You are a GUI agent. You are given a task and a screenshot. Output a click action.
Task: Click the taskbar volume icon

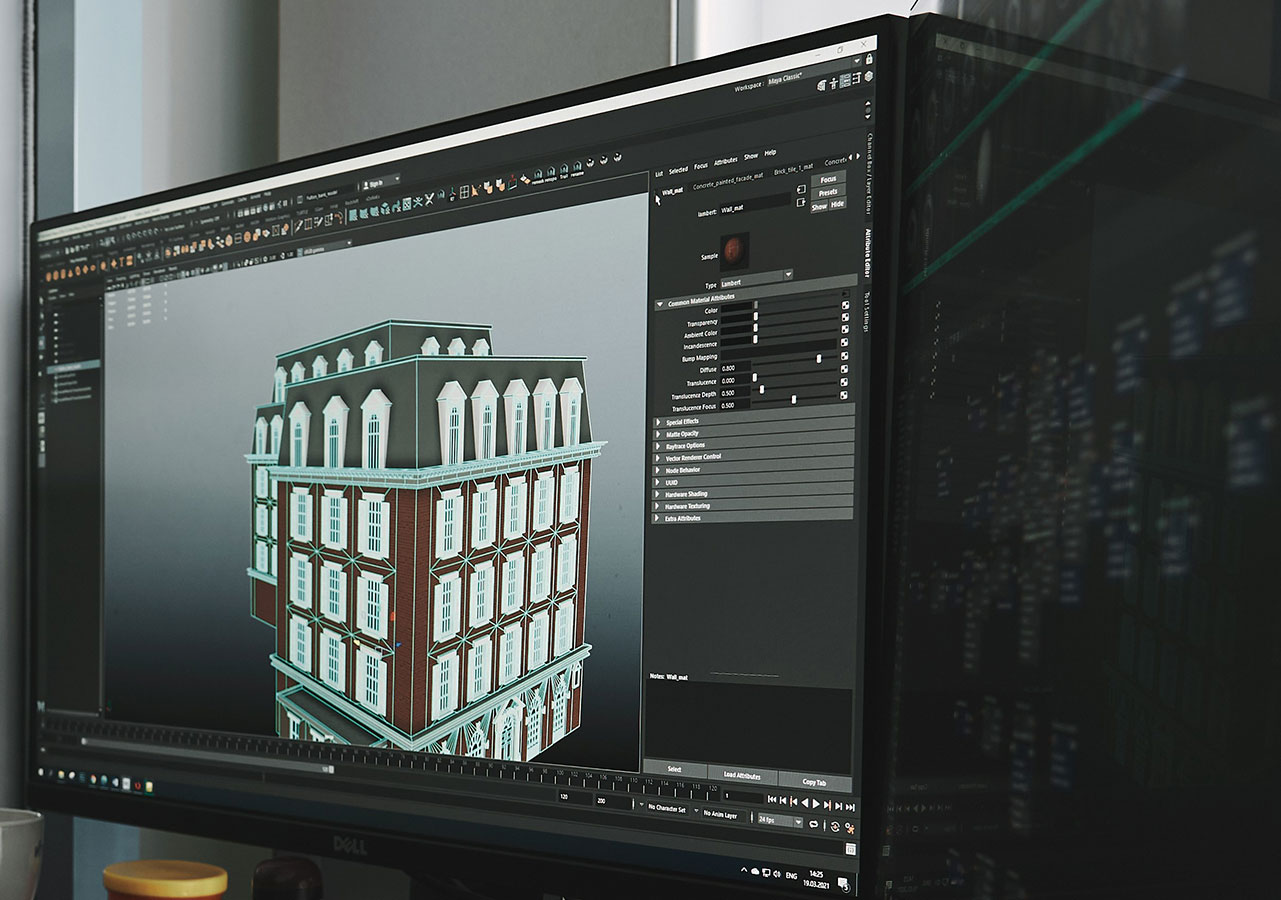coord(776,873)
